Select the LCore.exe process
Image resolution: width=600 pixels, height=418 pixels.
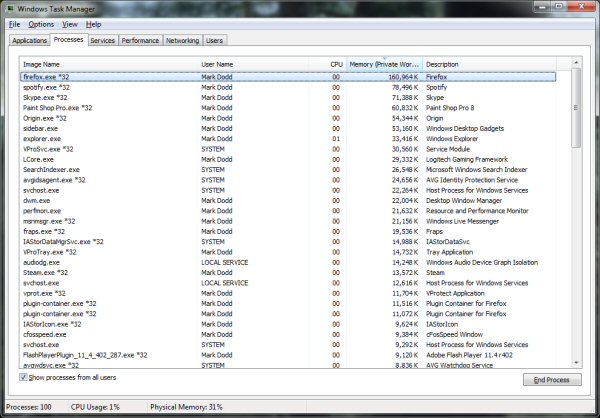click(288, 159)
